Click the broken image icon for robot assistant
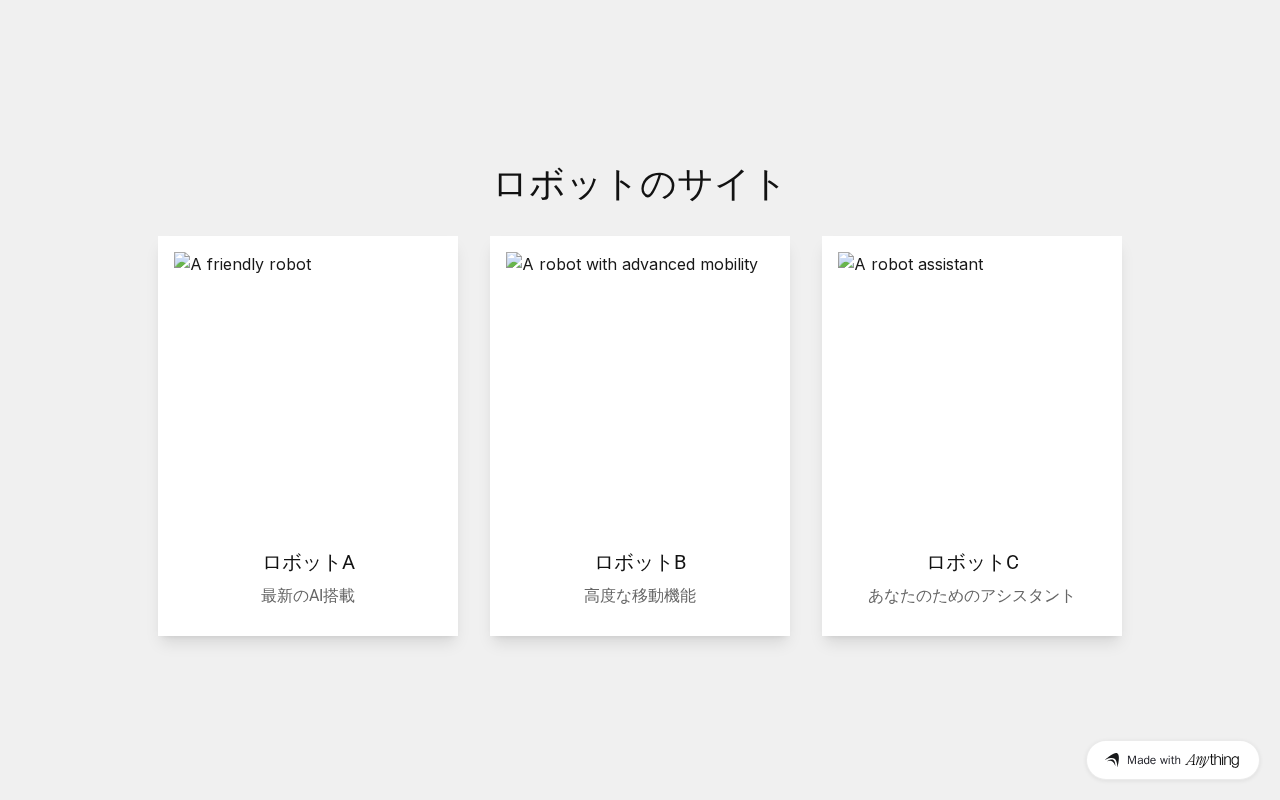 coord(846,262)
